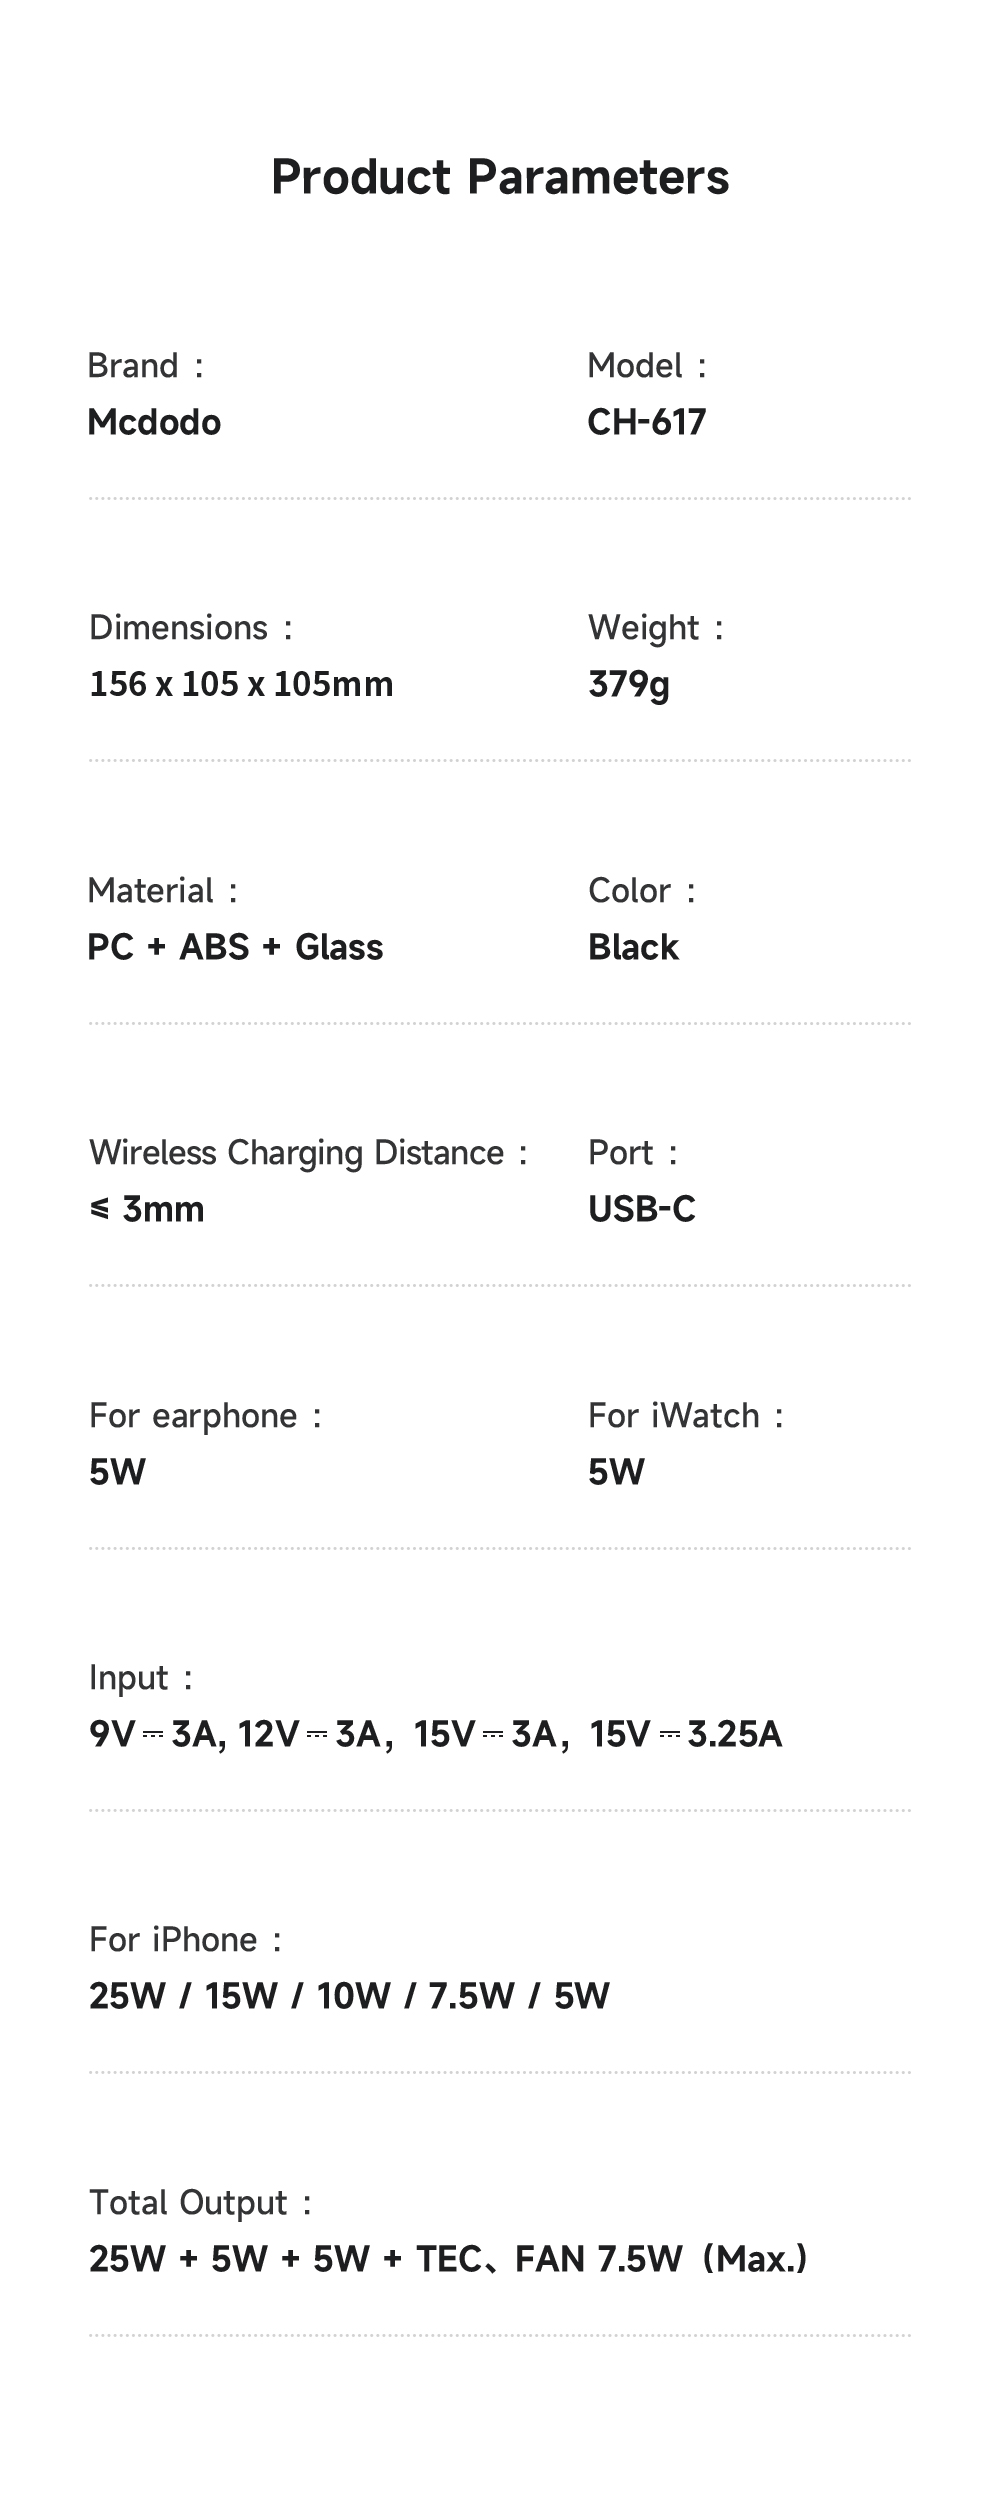Click the input voltage specification line

click(435, 1734)
